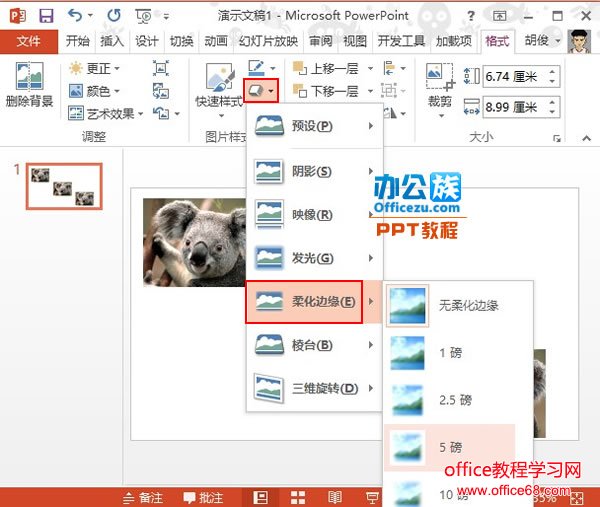600x507 pixels.
Task: Select slide 1 thumbnail
Action: 64,186
